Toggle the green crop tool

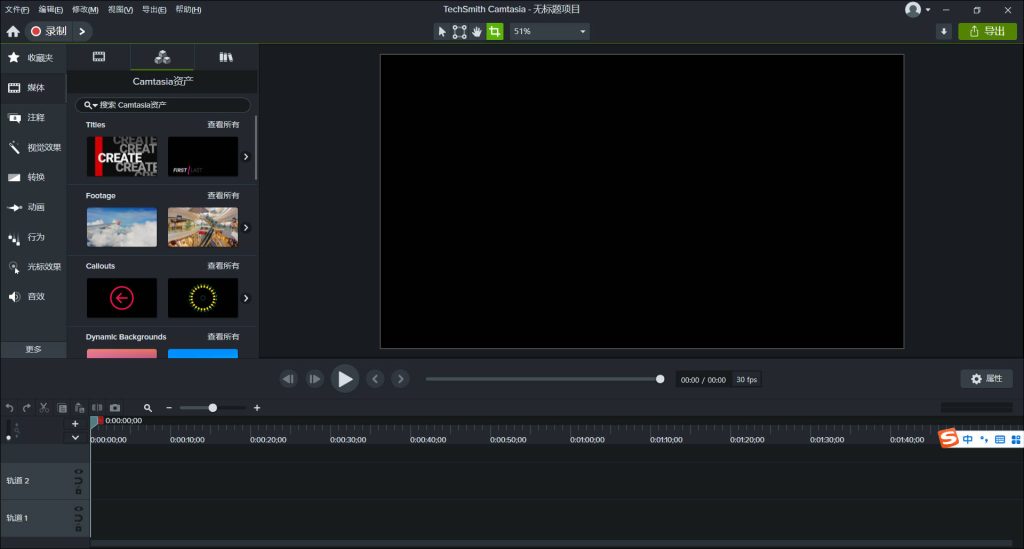(x=495, y=31)
